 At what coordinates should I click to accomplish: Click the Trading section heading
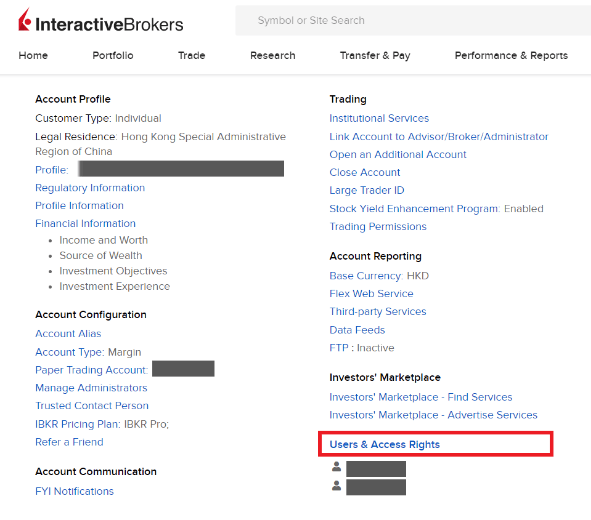click(x=348, y=99)
